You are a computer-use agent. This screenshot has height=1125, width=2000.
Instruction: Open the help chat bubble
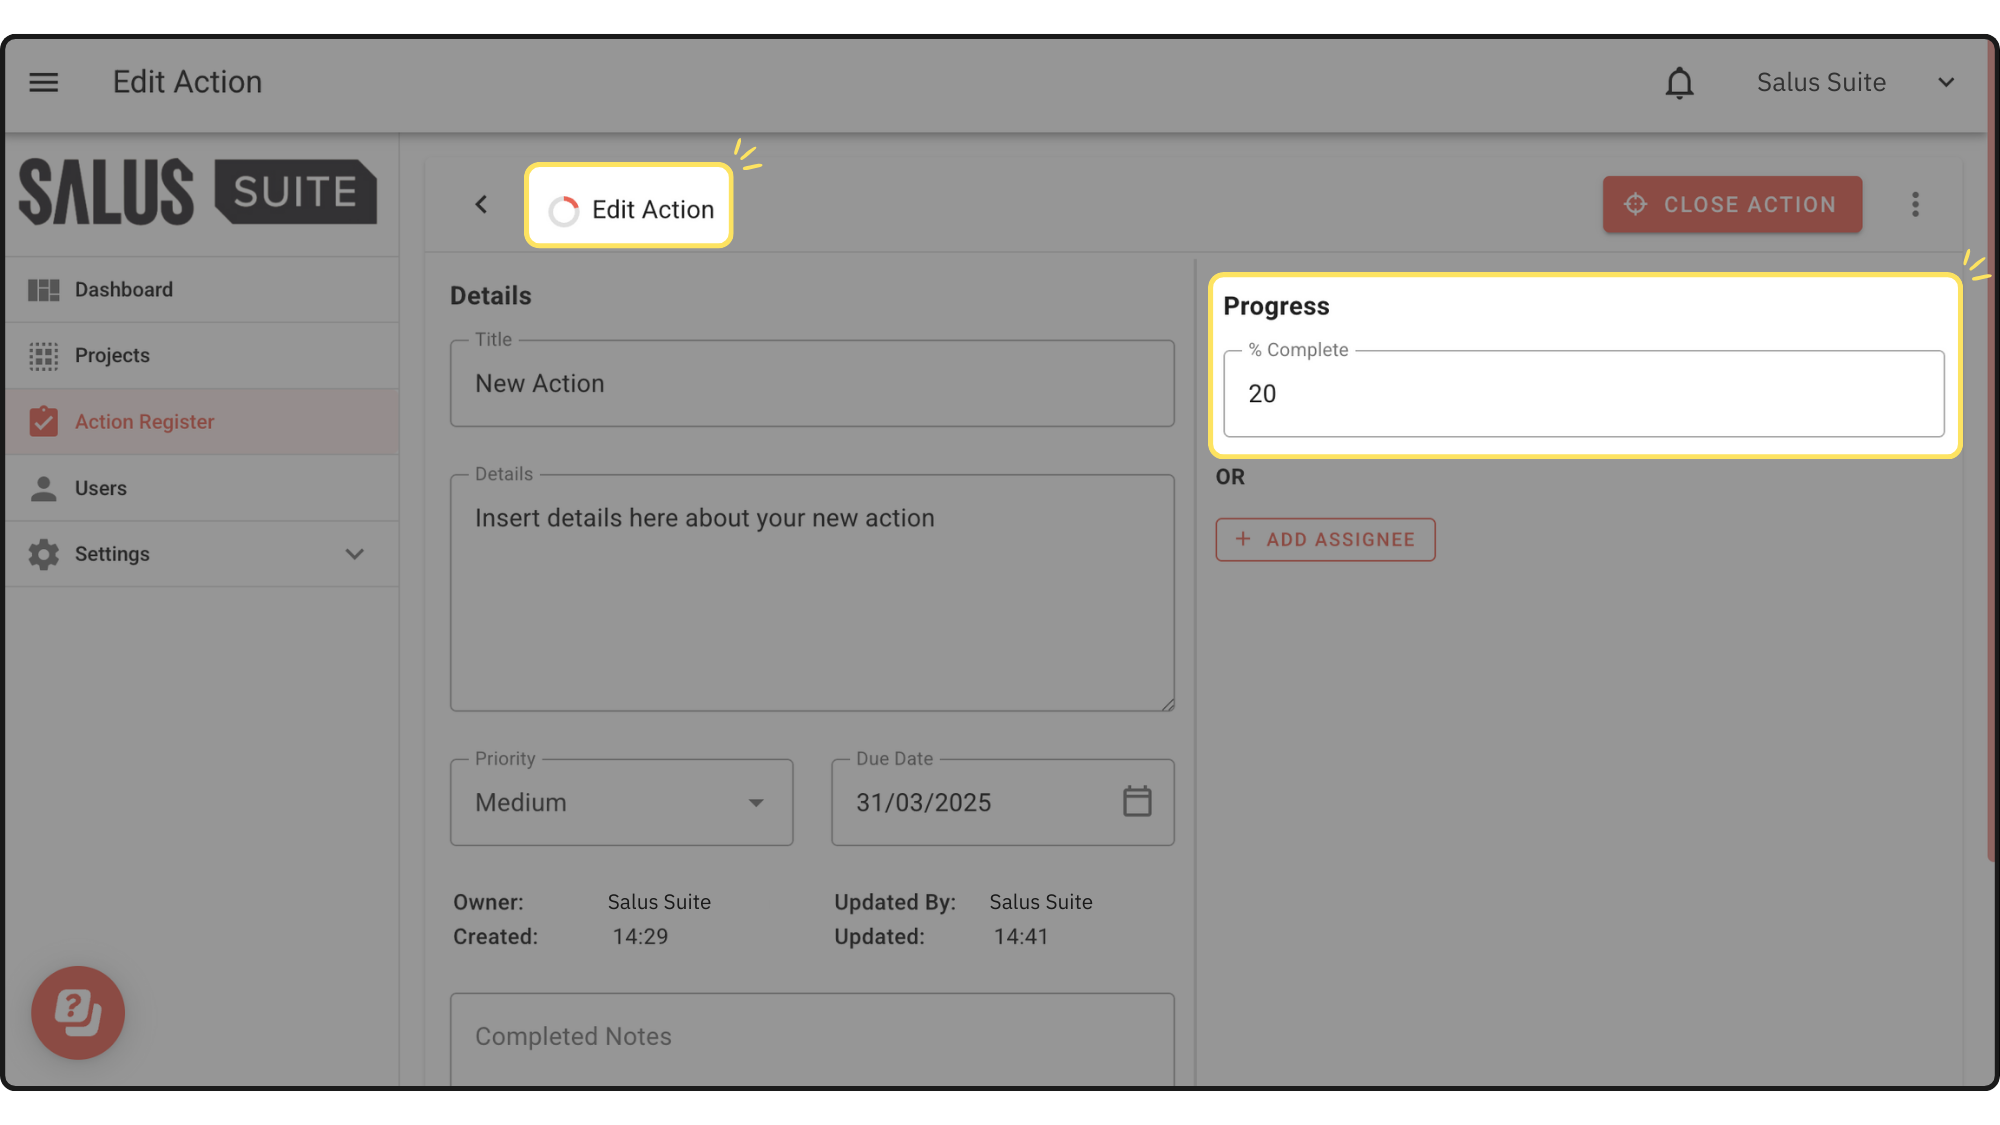78,1012
